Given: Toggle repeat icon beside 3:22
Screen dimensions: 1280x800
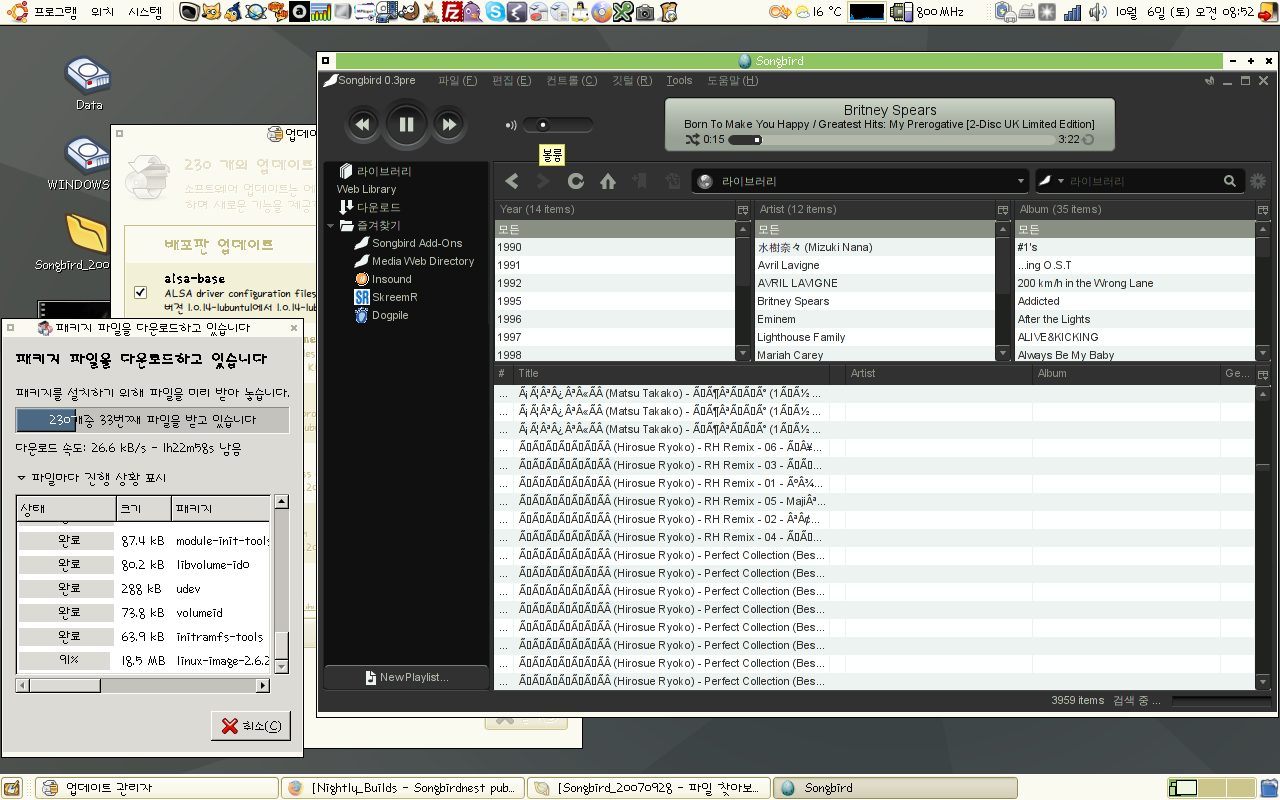Looking at the screenshot, I should tap(1088, 140).
